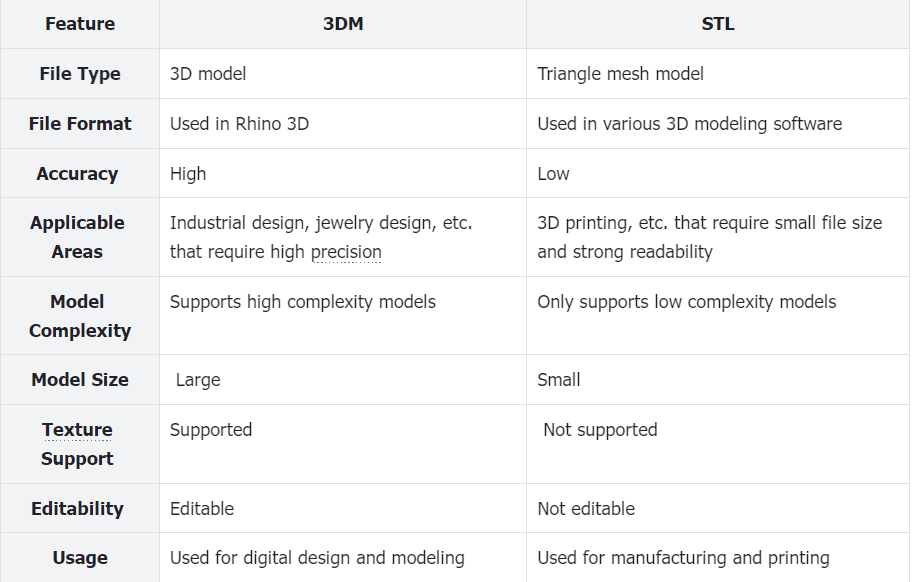Click "3D printing, etc." cell text
This screenshot has width=913, height=582.
coord(710,237)
